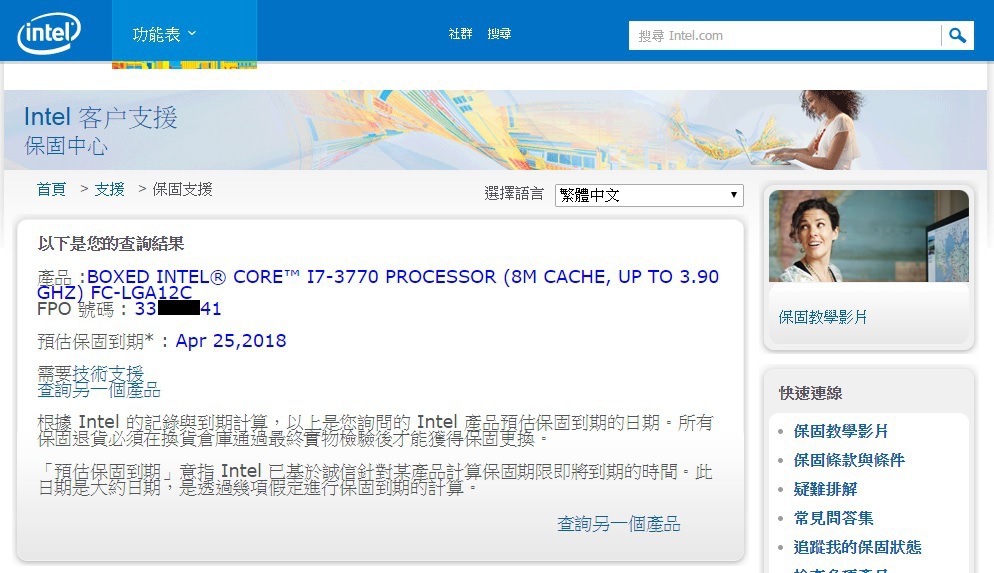Screen dimensions: 994x573
Task: Open 常見問答集 quick link
Action: tap(833, 518)
